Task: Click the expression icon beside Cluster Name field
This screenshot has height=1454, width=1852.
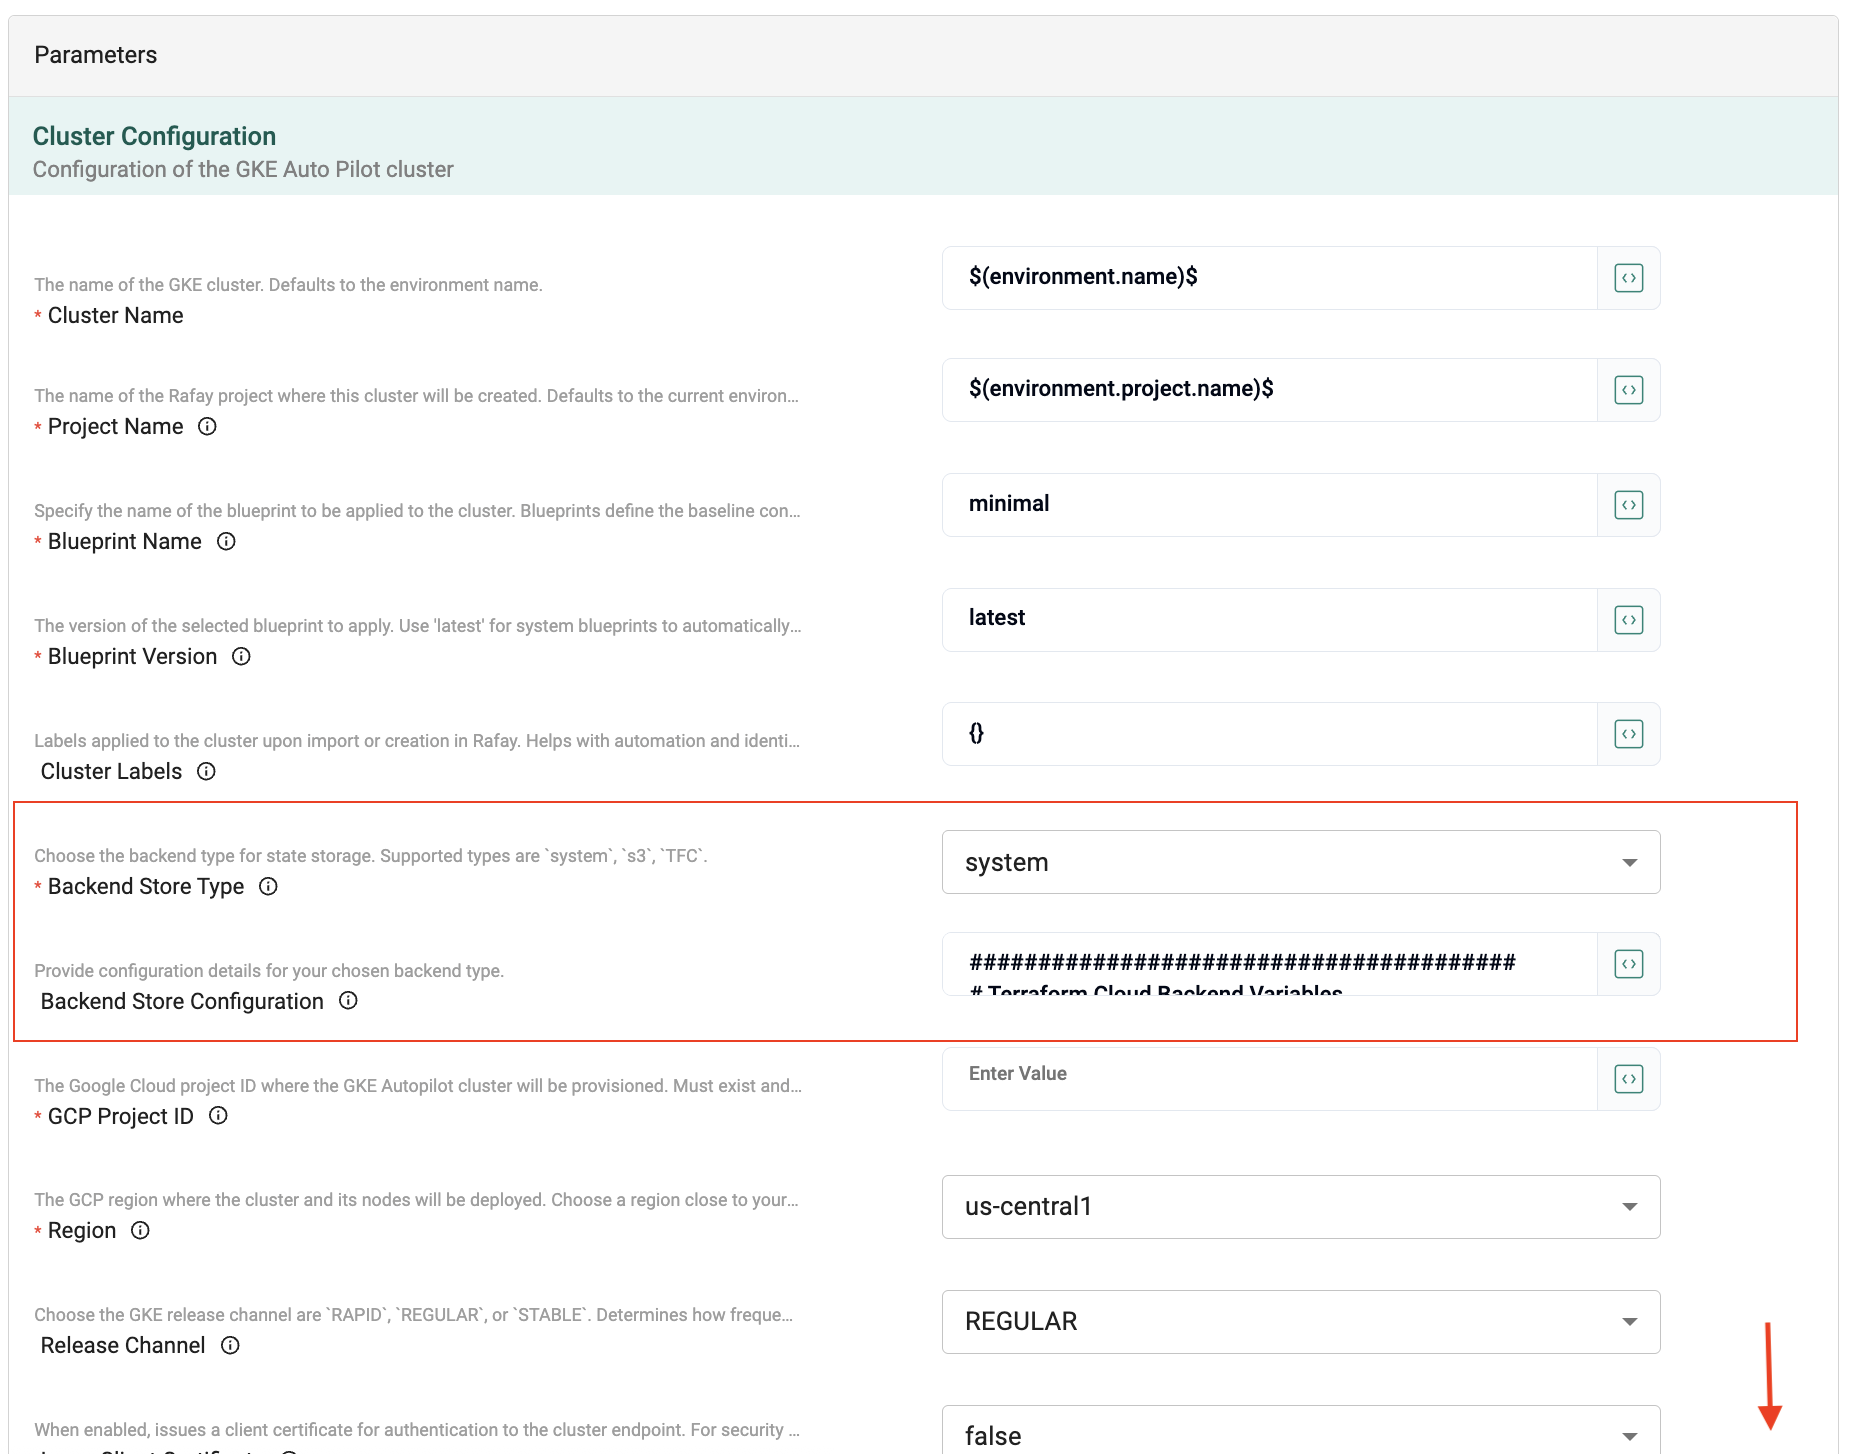Action: 1628,278
